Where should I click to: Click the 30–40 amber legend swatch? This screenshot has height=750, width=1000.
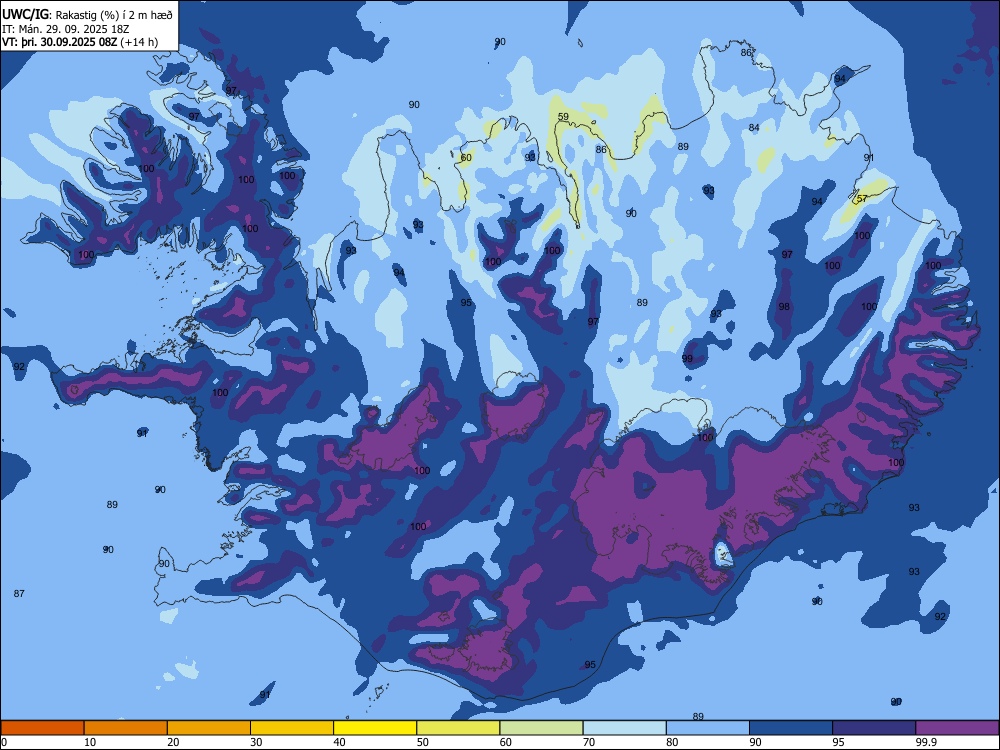292,728
